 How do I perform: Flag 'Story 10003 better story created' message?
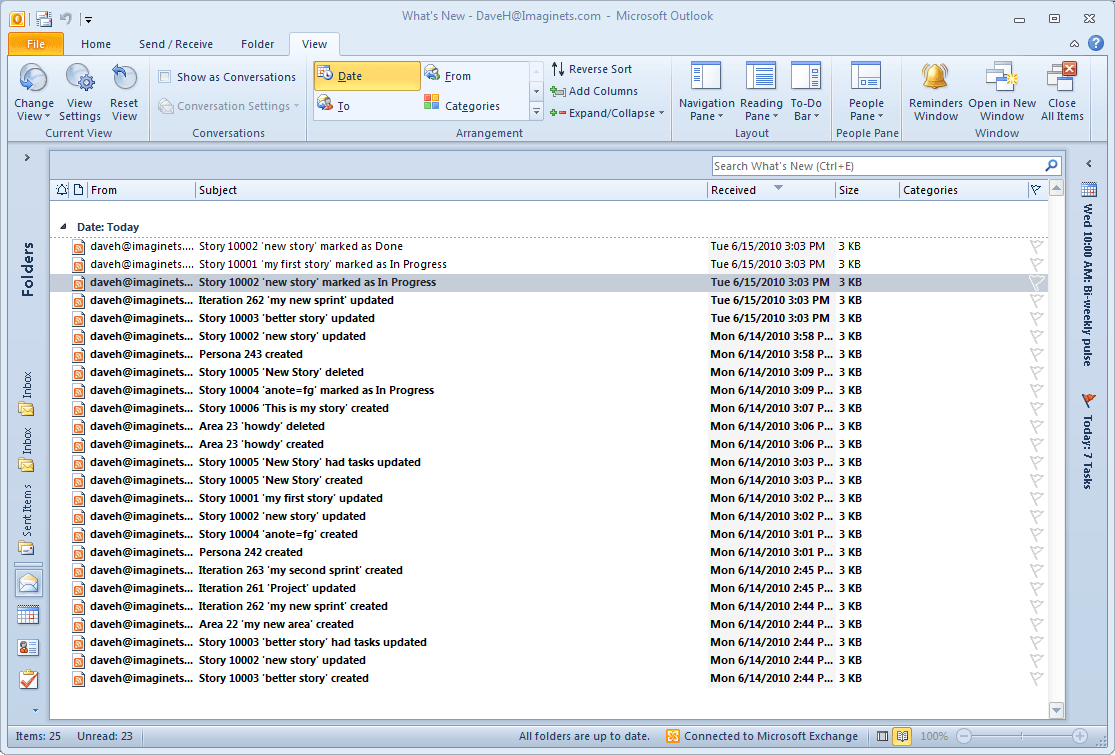(1036, 678)
